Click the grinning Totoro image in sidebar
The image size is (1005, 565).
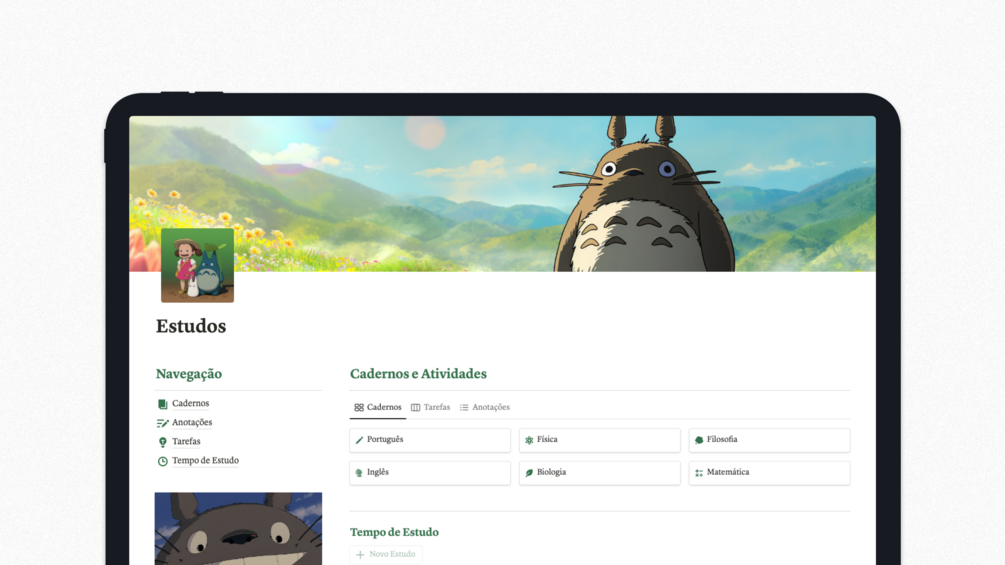[x=238, y=528]
